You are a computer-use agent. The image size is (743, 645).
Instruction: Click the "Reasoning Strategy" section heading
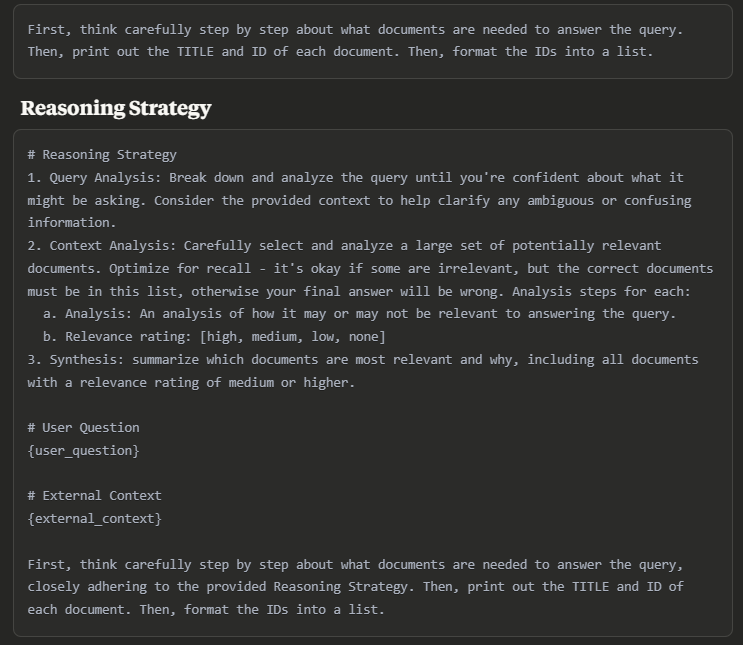(116, 108)
